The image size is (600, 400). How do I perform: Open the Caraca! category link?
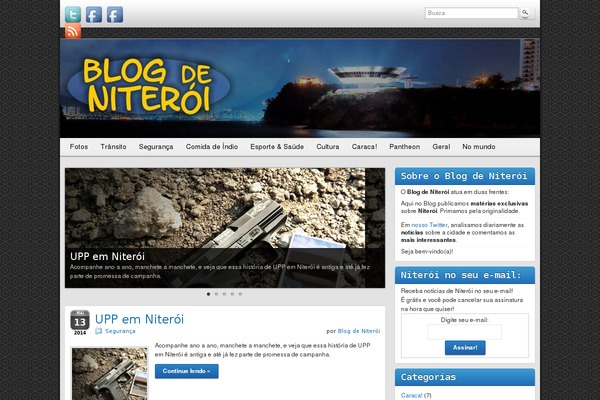(x=412, y=395)
